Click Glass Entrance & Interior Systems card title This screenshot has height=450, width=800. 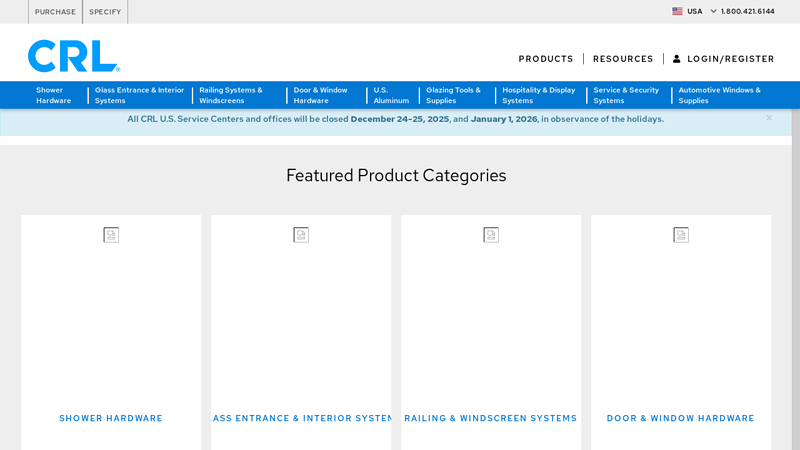coord(301,418)
